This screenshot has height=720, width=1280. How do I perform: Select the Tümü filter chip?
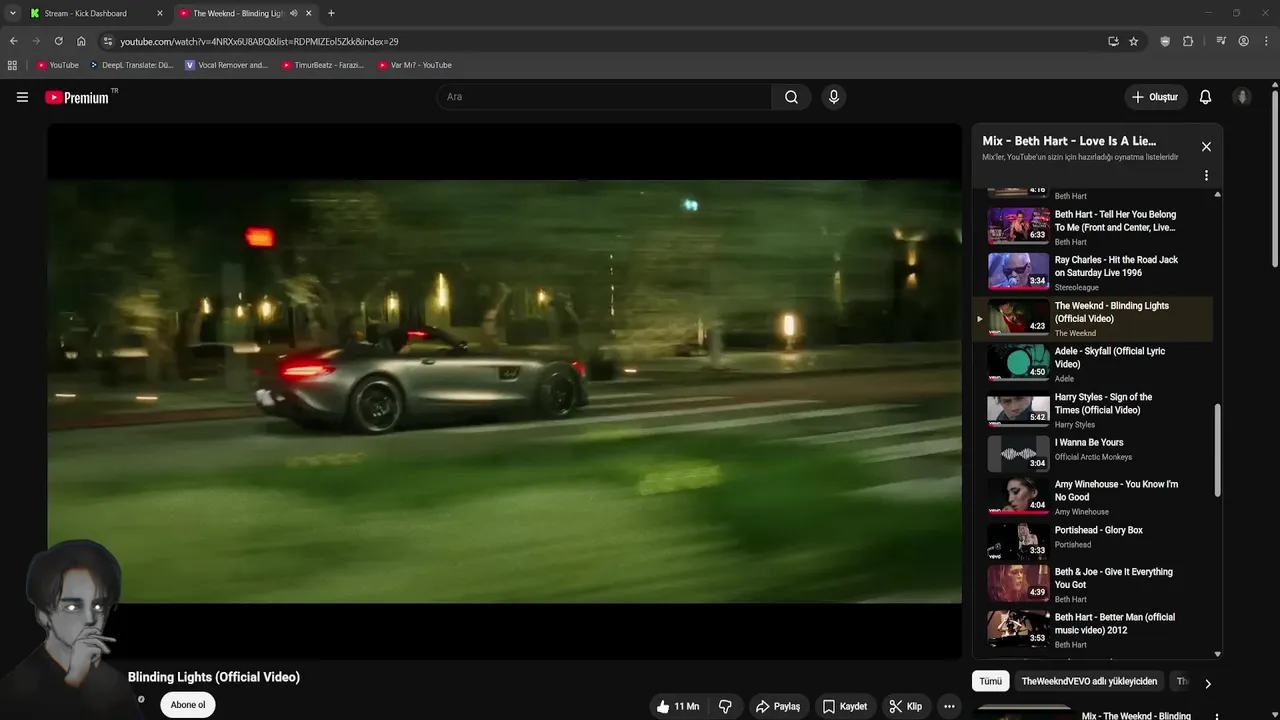(990, 681)
